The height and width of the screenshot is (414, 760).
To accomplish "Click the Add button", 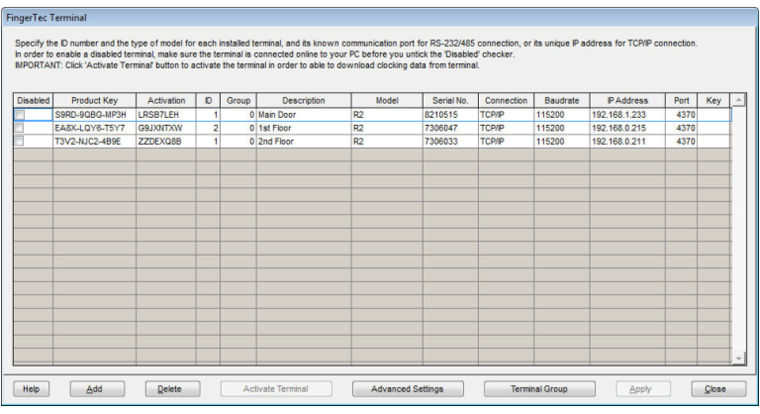I will [x=97, y=389].
